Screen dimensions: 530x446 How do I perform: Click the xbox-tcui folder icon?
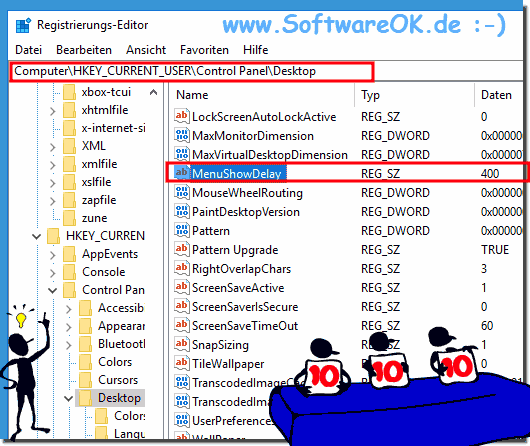point(69,92)
